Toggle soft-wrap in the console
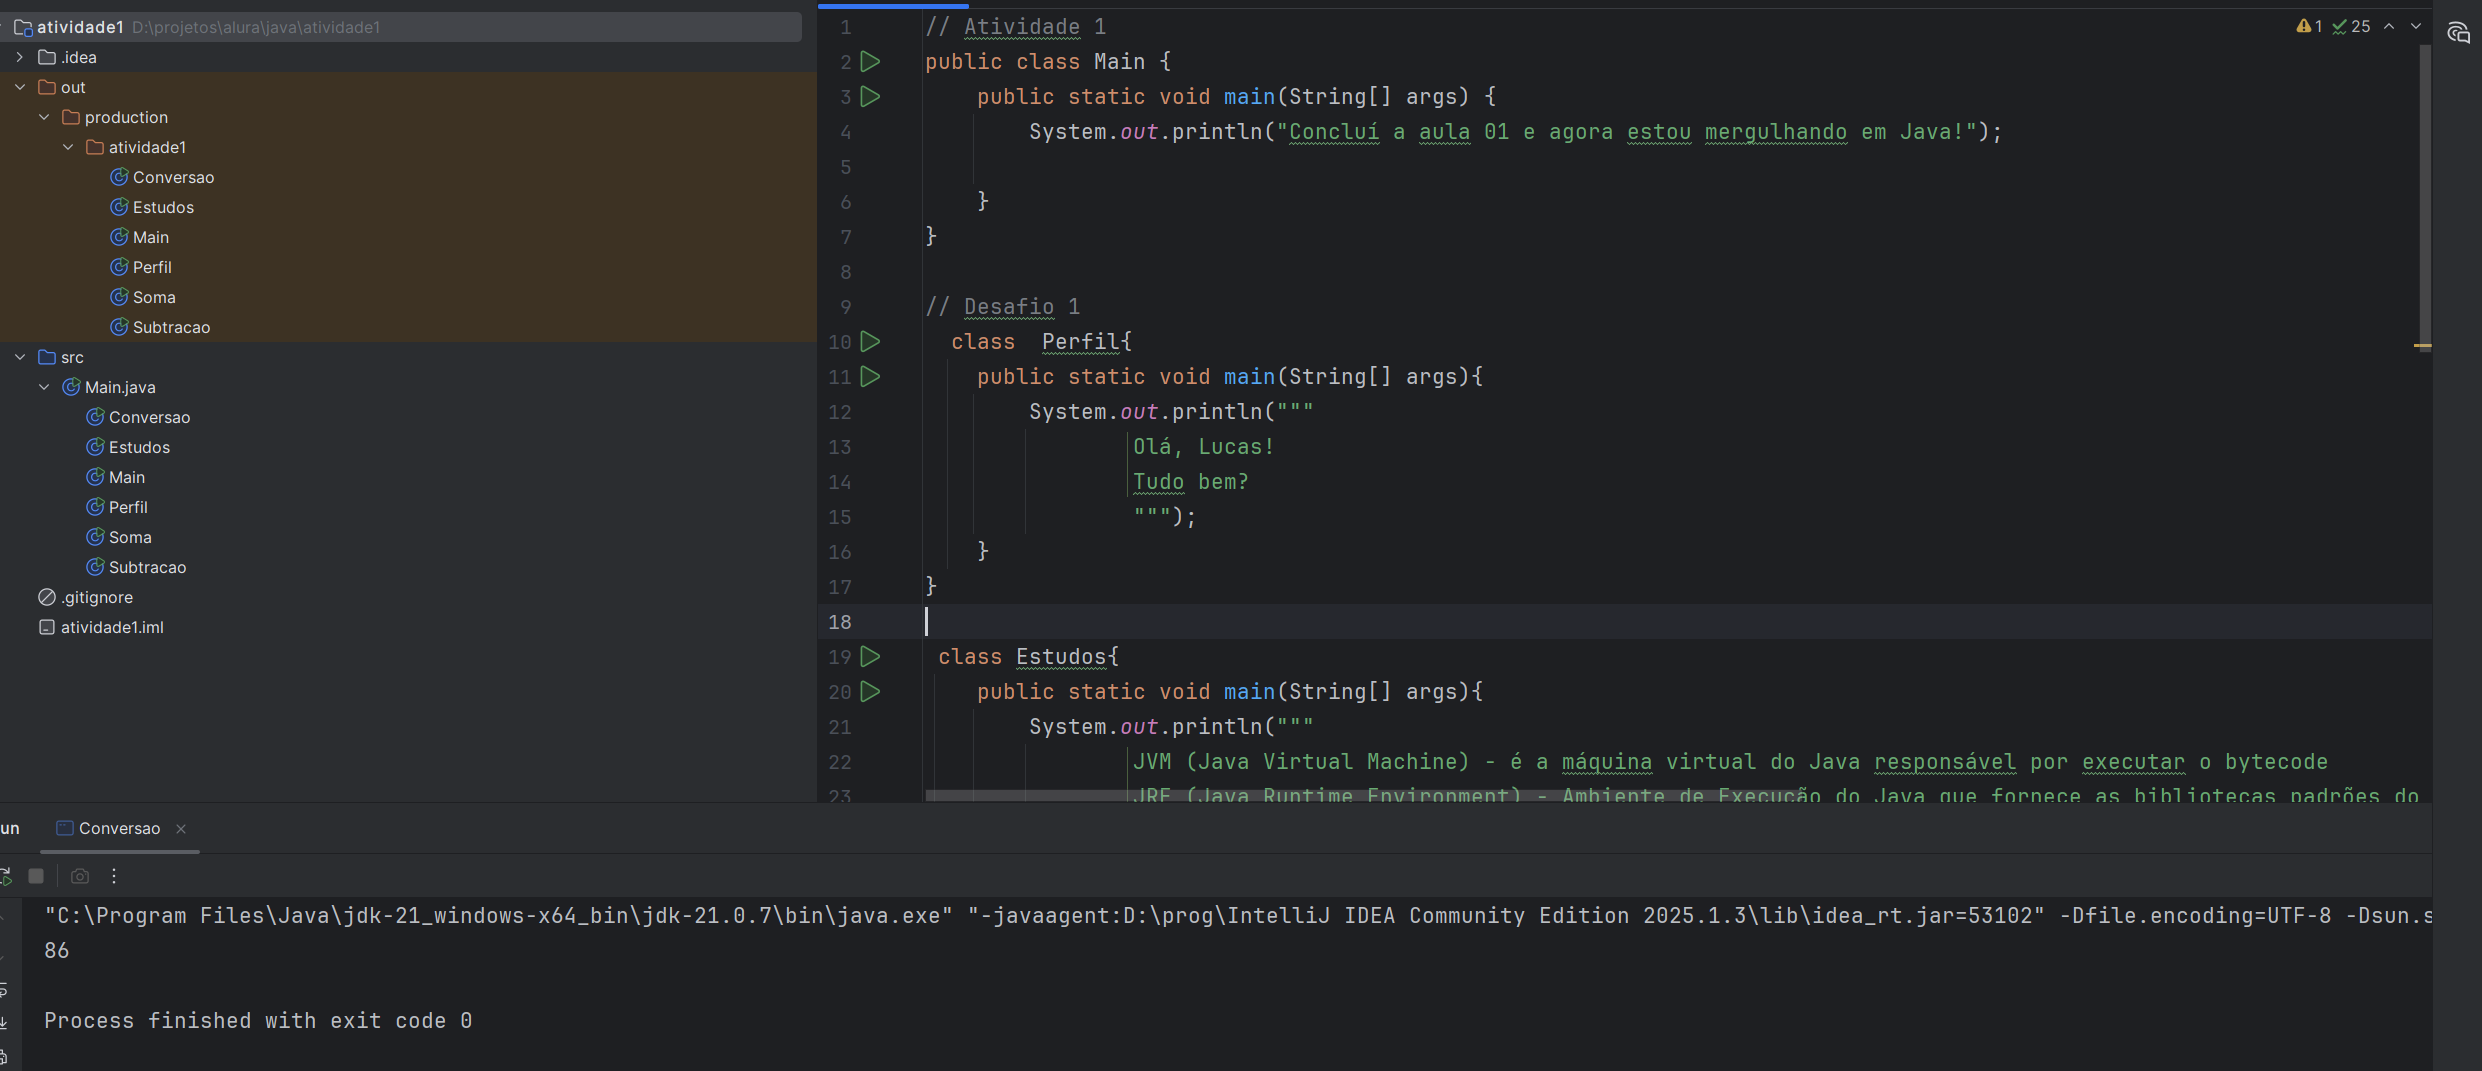The image size is (2482, 1071). pyautogui.click(x=4, y=990)
